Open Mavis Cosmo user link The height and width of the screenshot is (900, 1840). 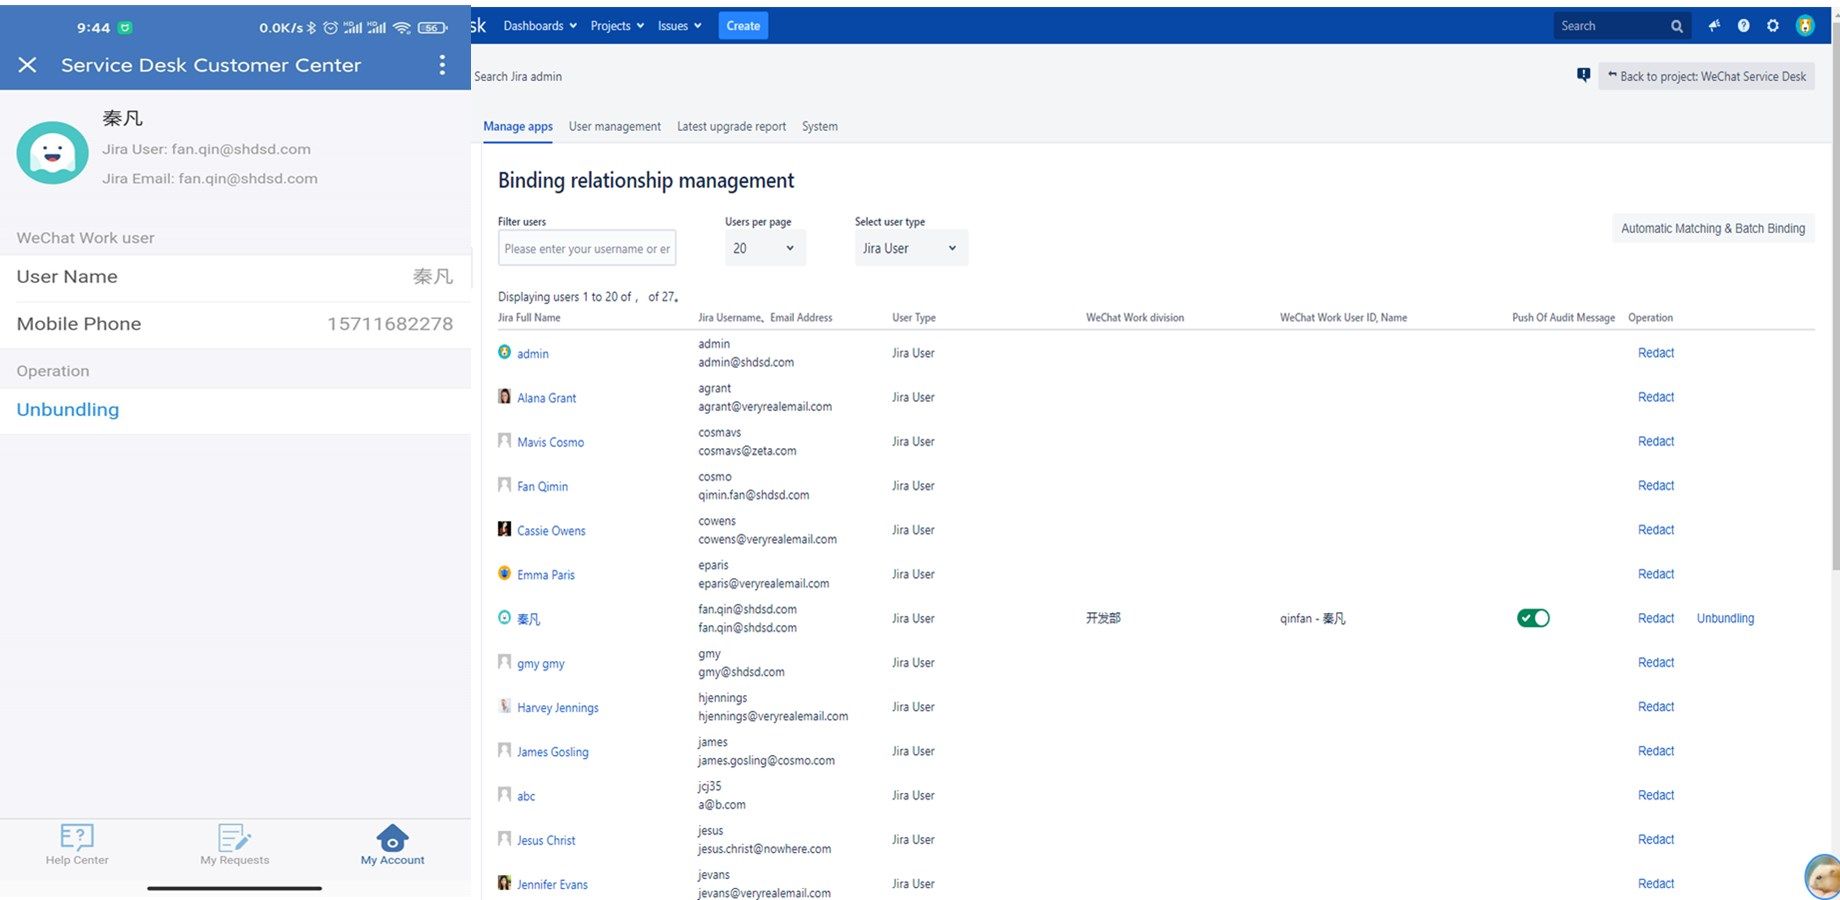coord(550,442)
